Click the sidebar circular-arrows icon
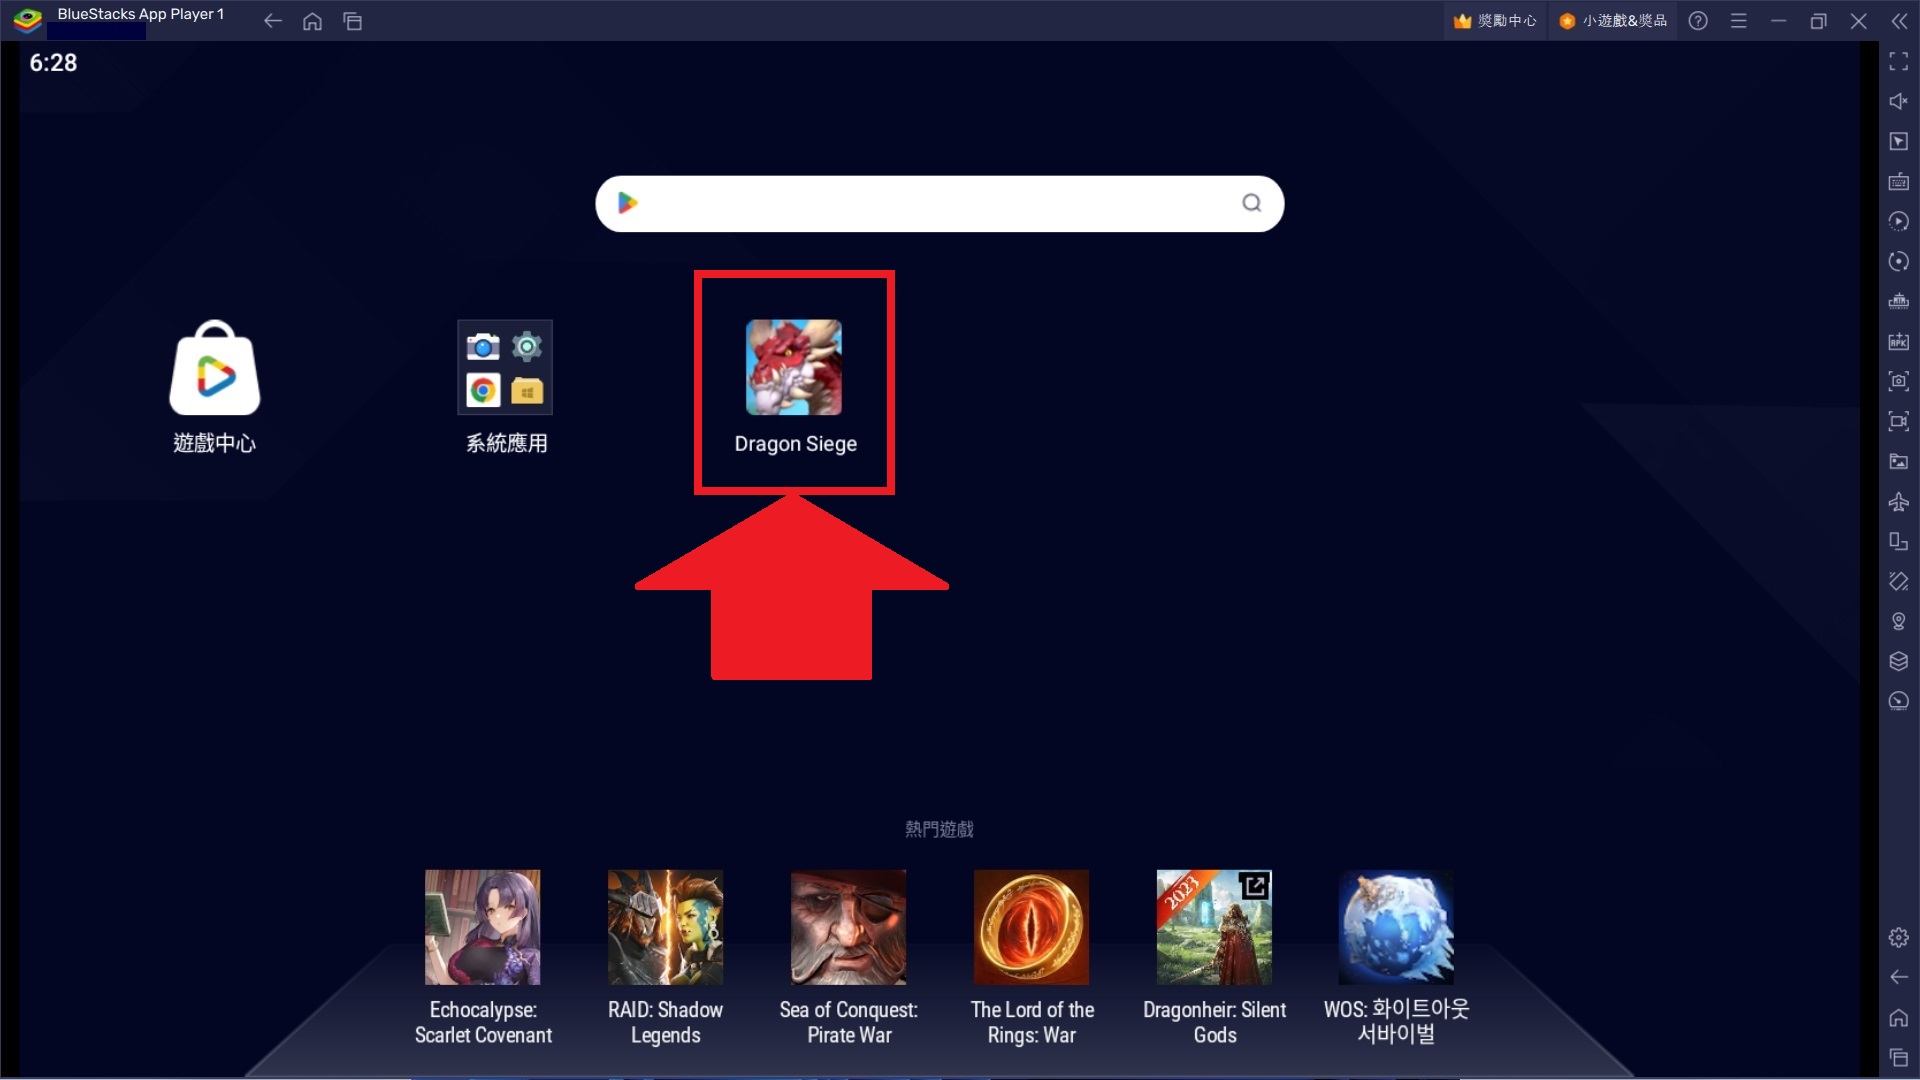 click(x=1898, y=262)
